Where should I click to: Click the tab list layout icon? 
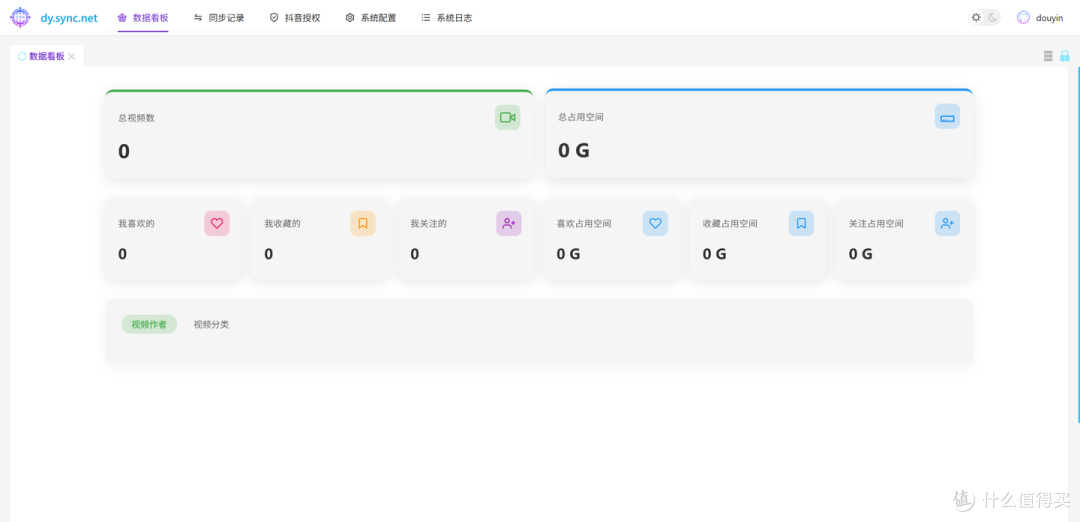coord(1048,56)
